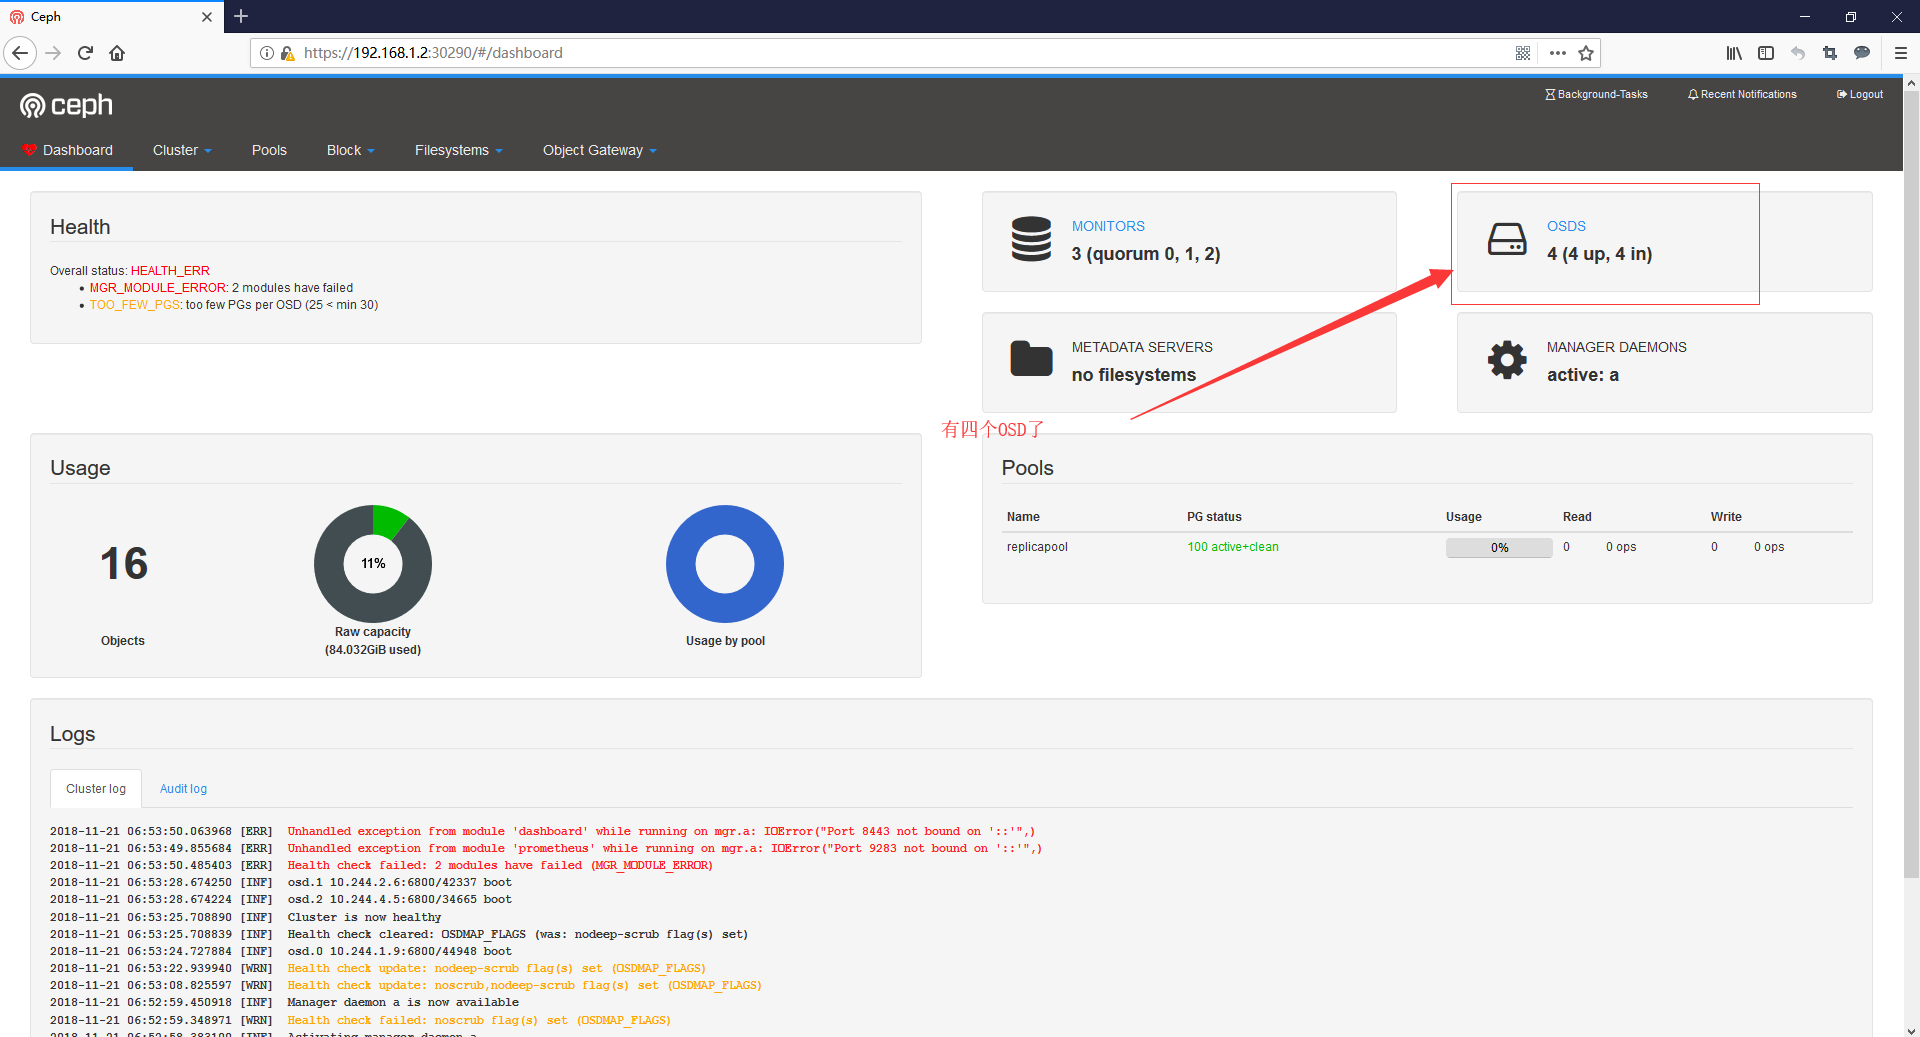The width and height of the screenshot is (1920, 1037).
Task: Toggle the browser sidebar icon
Action: pos(1766,53)
